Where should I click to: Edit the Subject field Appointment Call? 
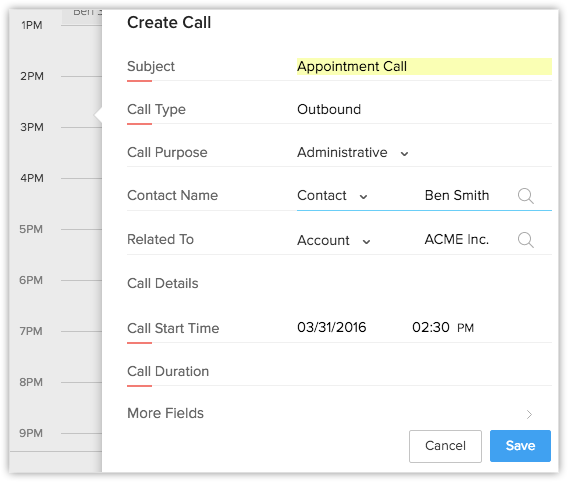tap(424, 67)
